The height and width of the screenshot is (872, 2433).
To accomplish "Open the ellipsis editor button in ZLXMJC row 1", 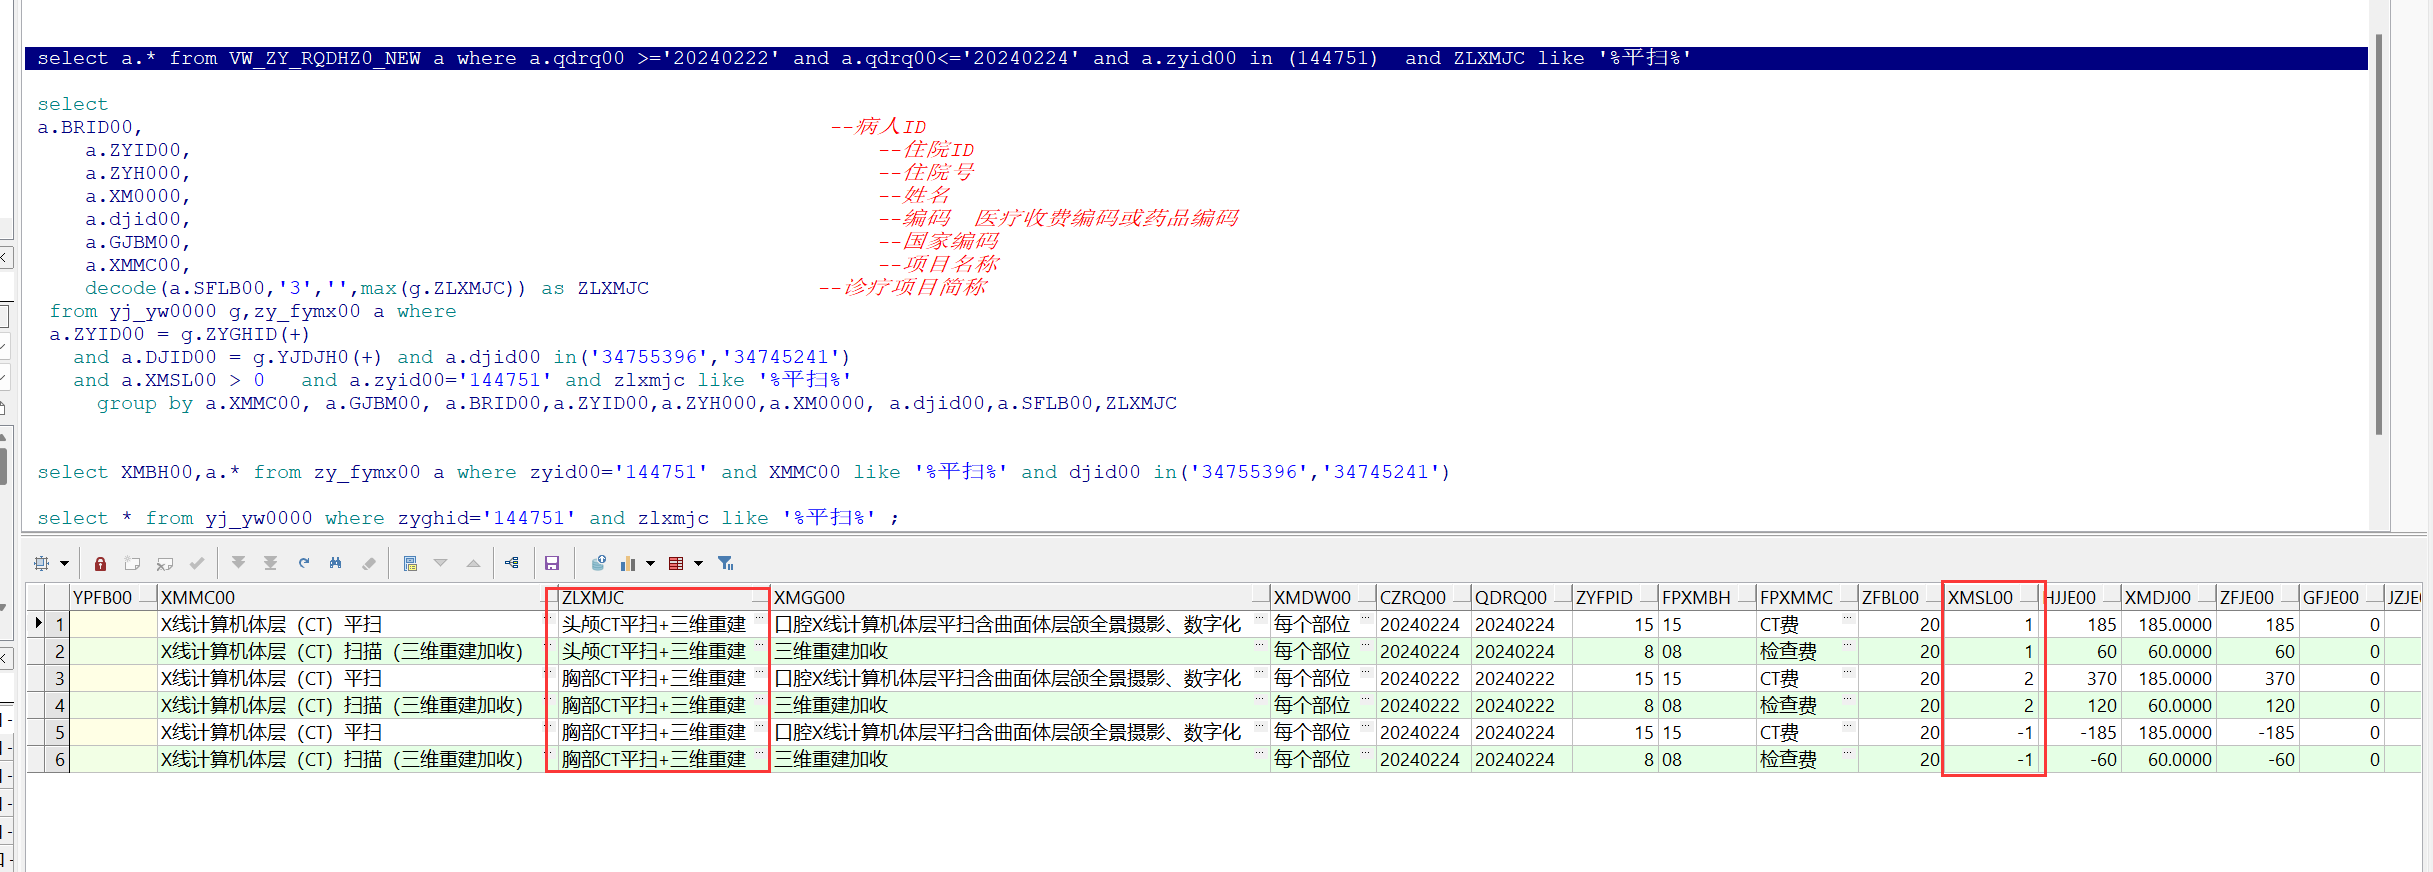I will pyautogui.click(x=760, y=619).
